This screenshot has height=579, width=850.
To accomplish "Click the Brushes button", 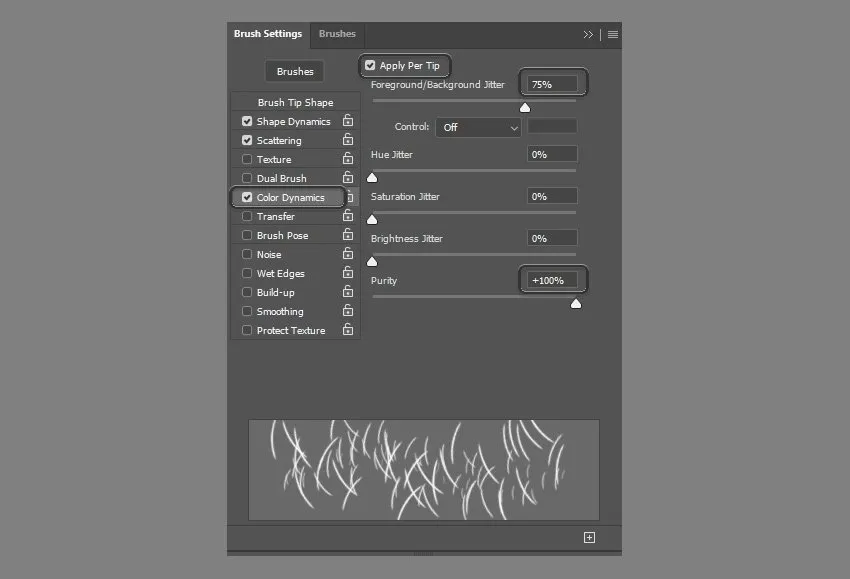I will tap(295, 71).
